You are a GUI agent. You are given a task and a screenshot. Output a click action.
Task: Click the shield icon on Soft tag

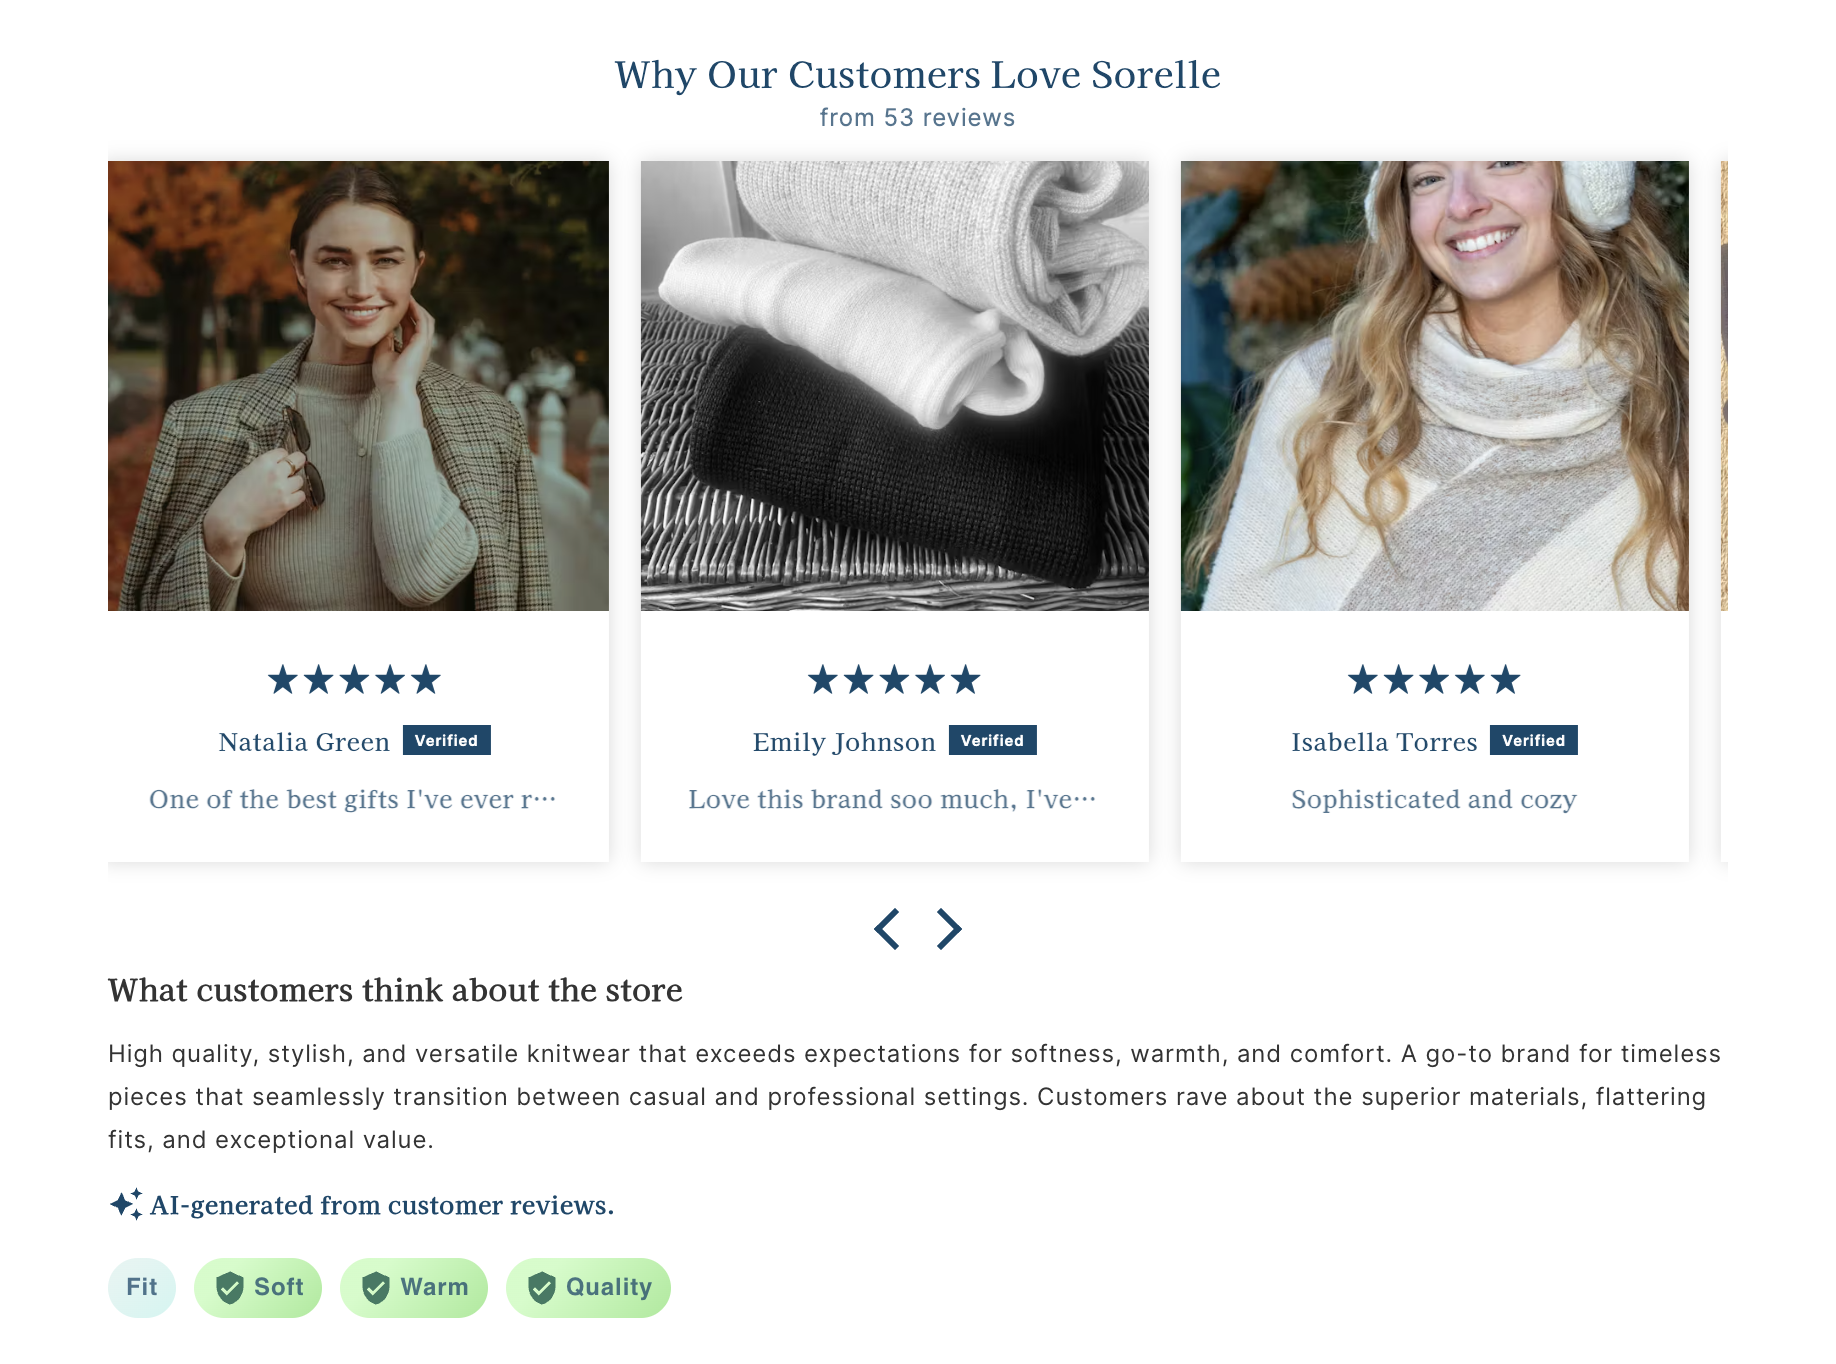230,1288
